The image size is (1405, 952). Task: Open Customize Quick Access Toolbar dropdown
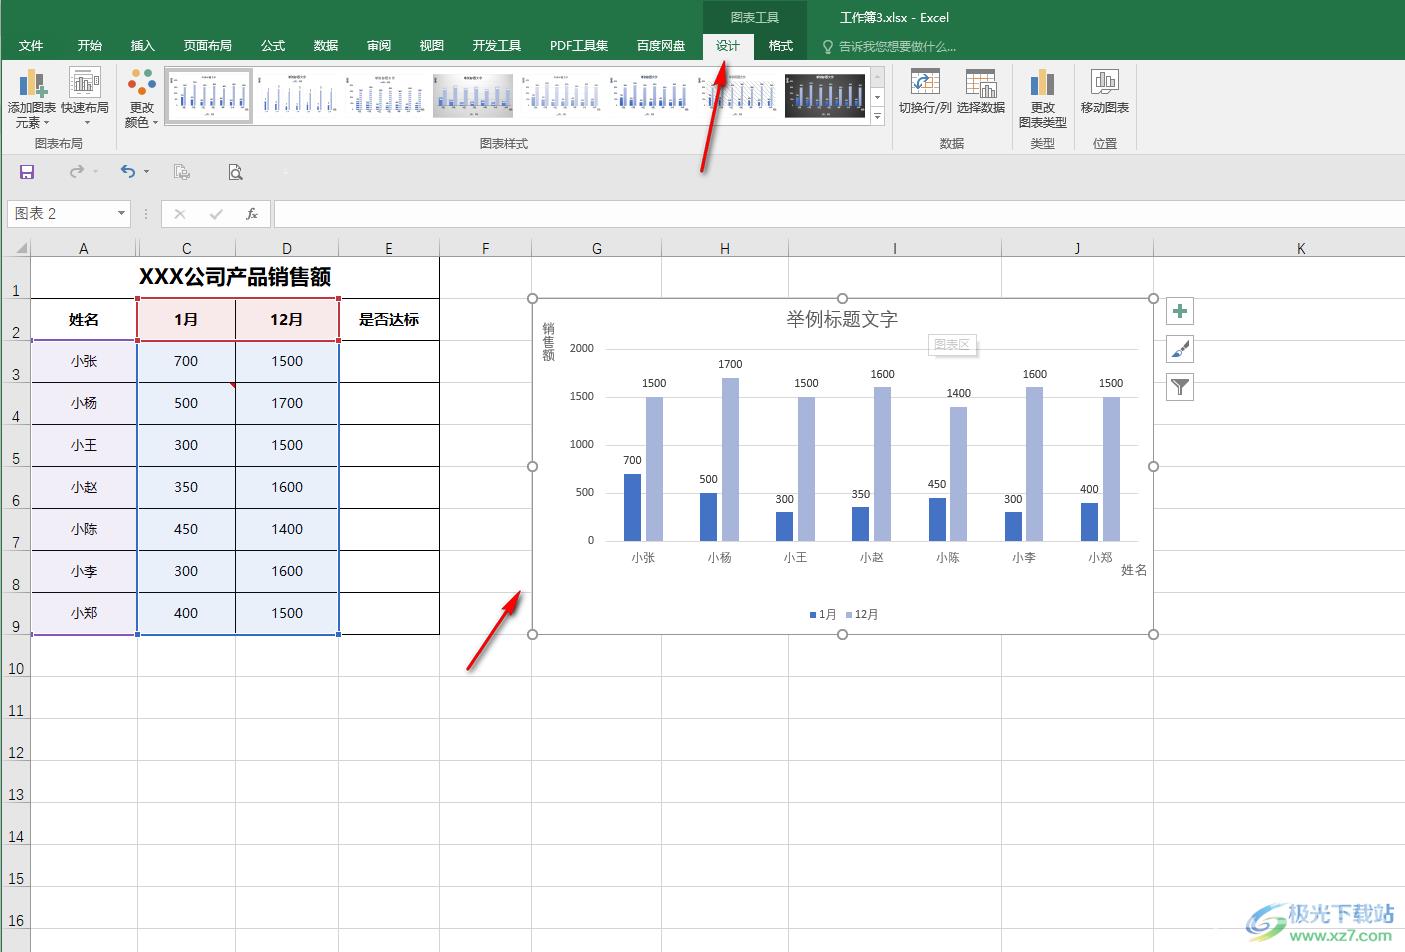(x=285, y=173)
